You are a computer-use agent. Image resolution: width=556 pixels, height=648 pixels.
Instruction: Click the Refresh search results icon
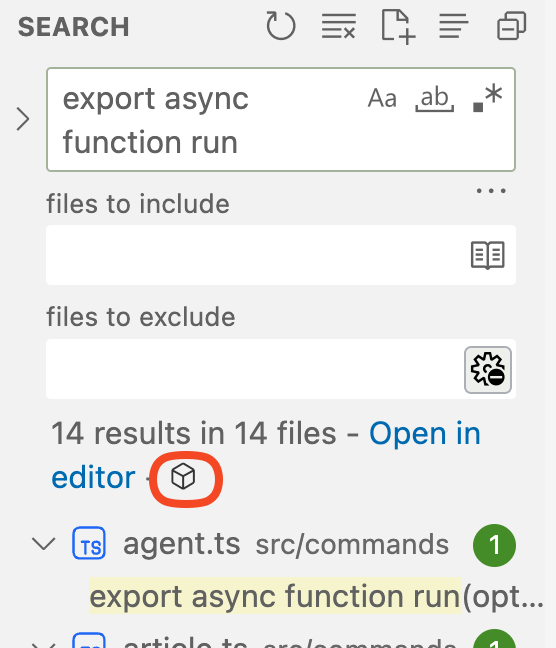tap(281, 26)
